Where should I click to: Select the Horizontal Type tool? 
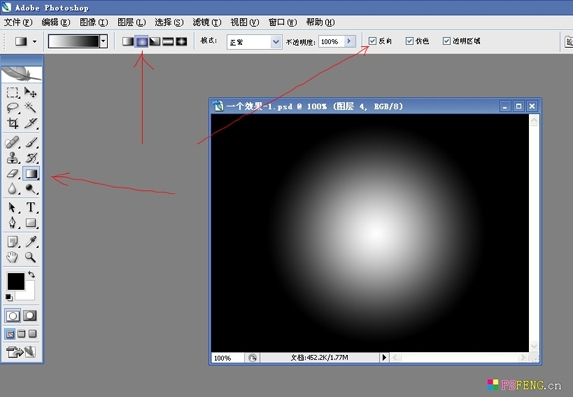point(31,207)
